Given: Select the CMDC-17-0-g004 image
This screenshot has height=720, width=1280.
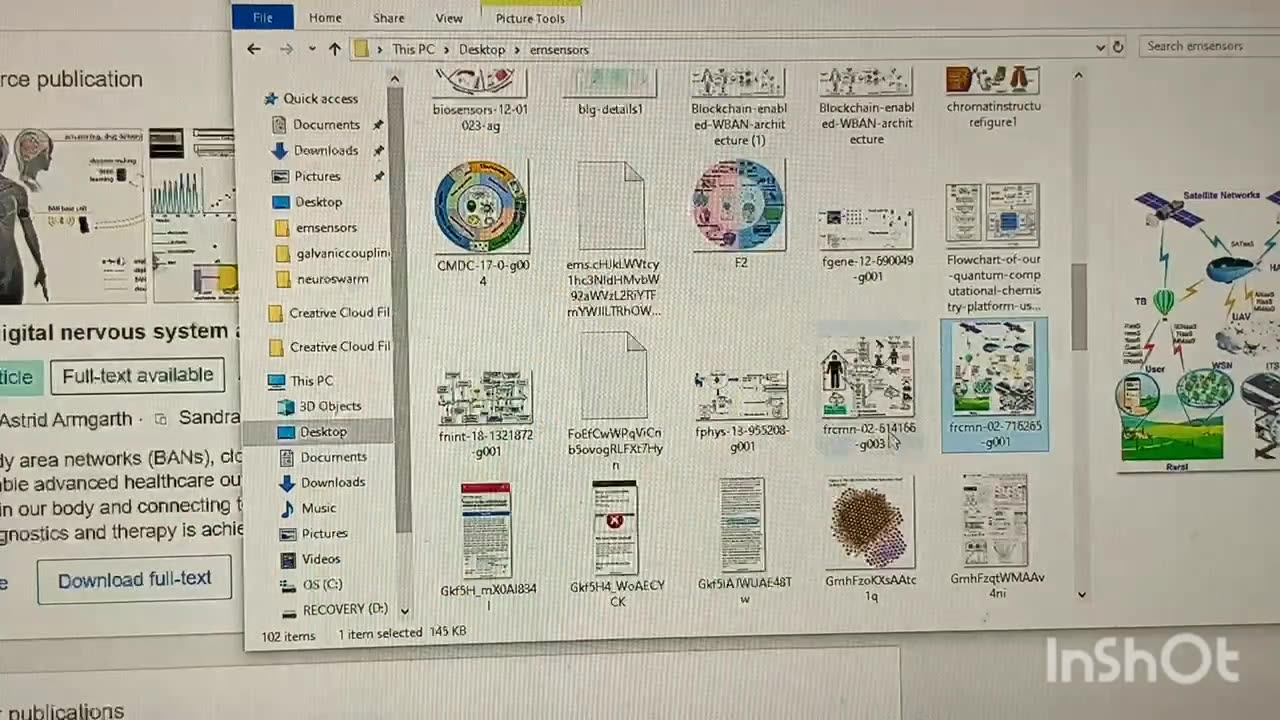Looking at the screenshot, I should tap(481, 222).
